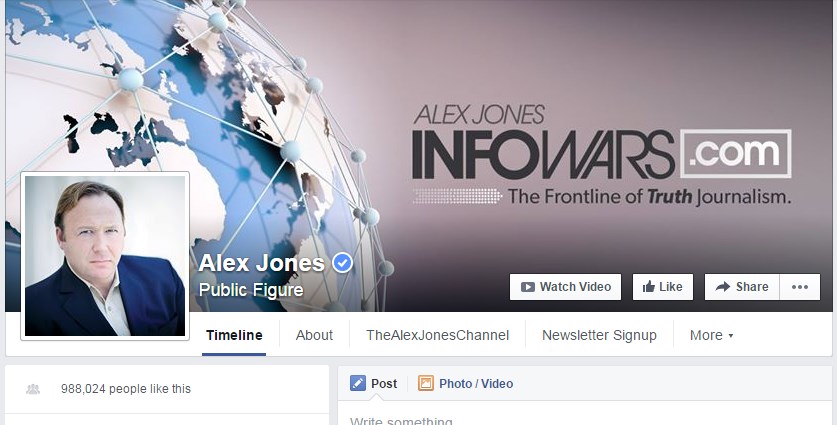Click the video play icon in Watch Video
The image size is (837, 425).
point(527,287)
